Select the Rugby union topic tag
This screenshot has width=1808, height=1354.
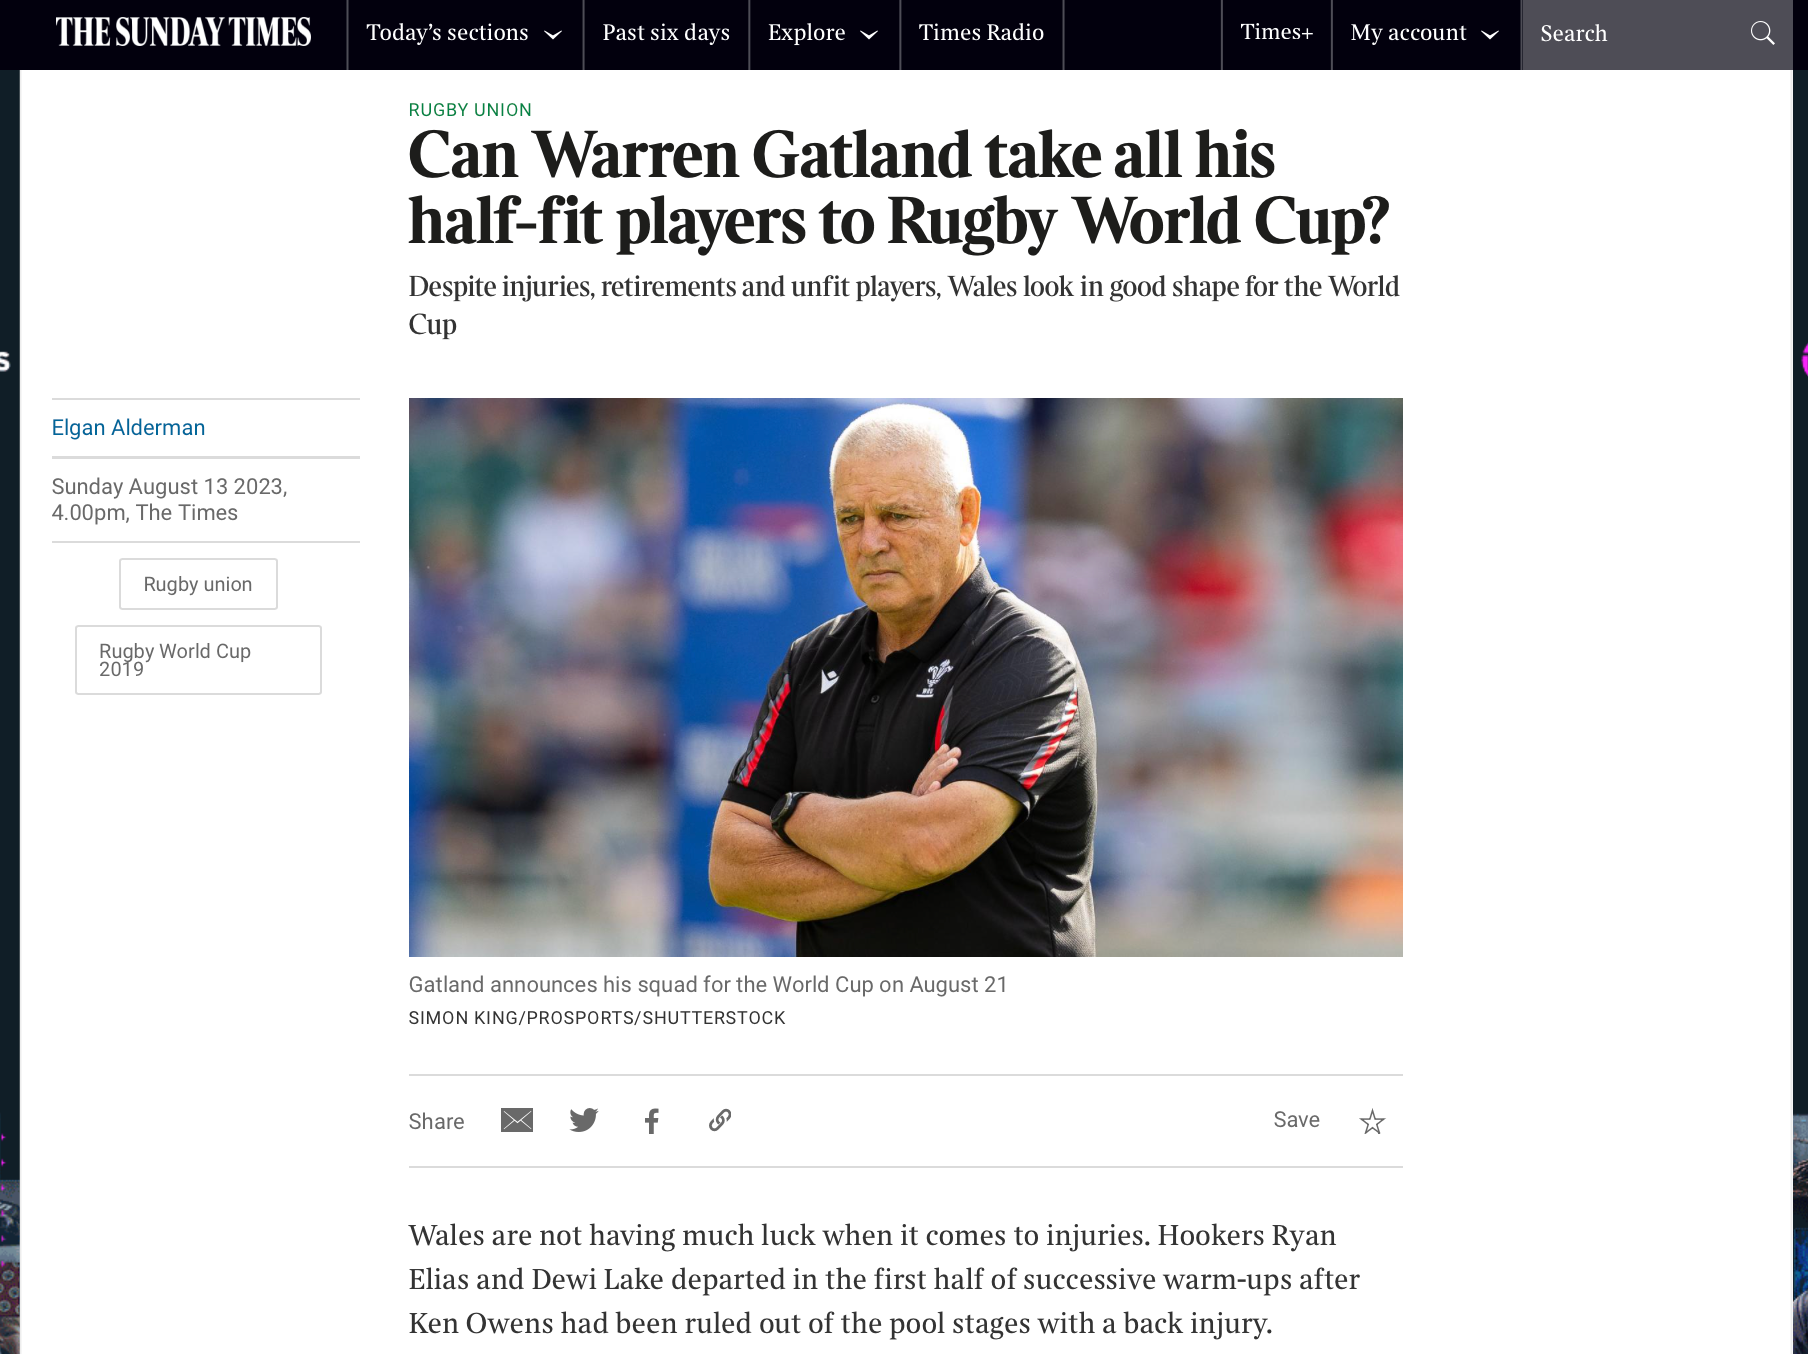pyautogui.click(x=198, y=584)
